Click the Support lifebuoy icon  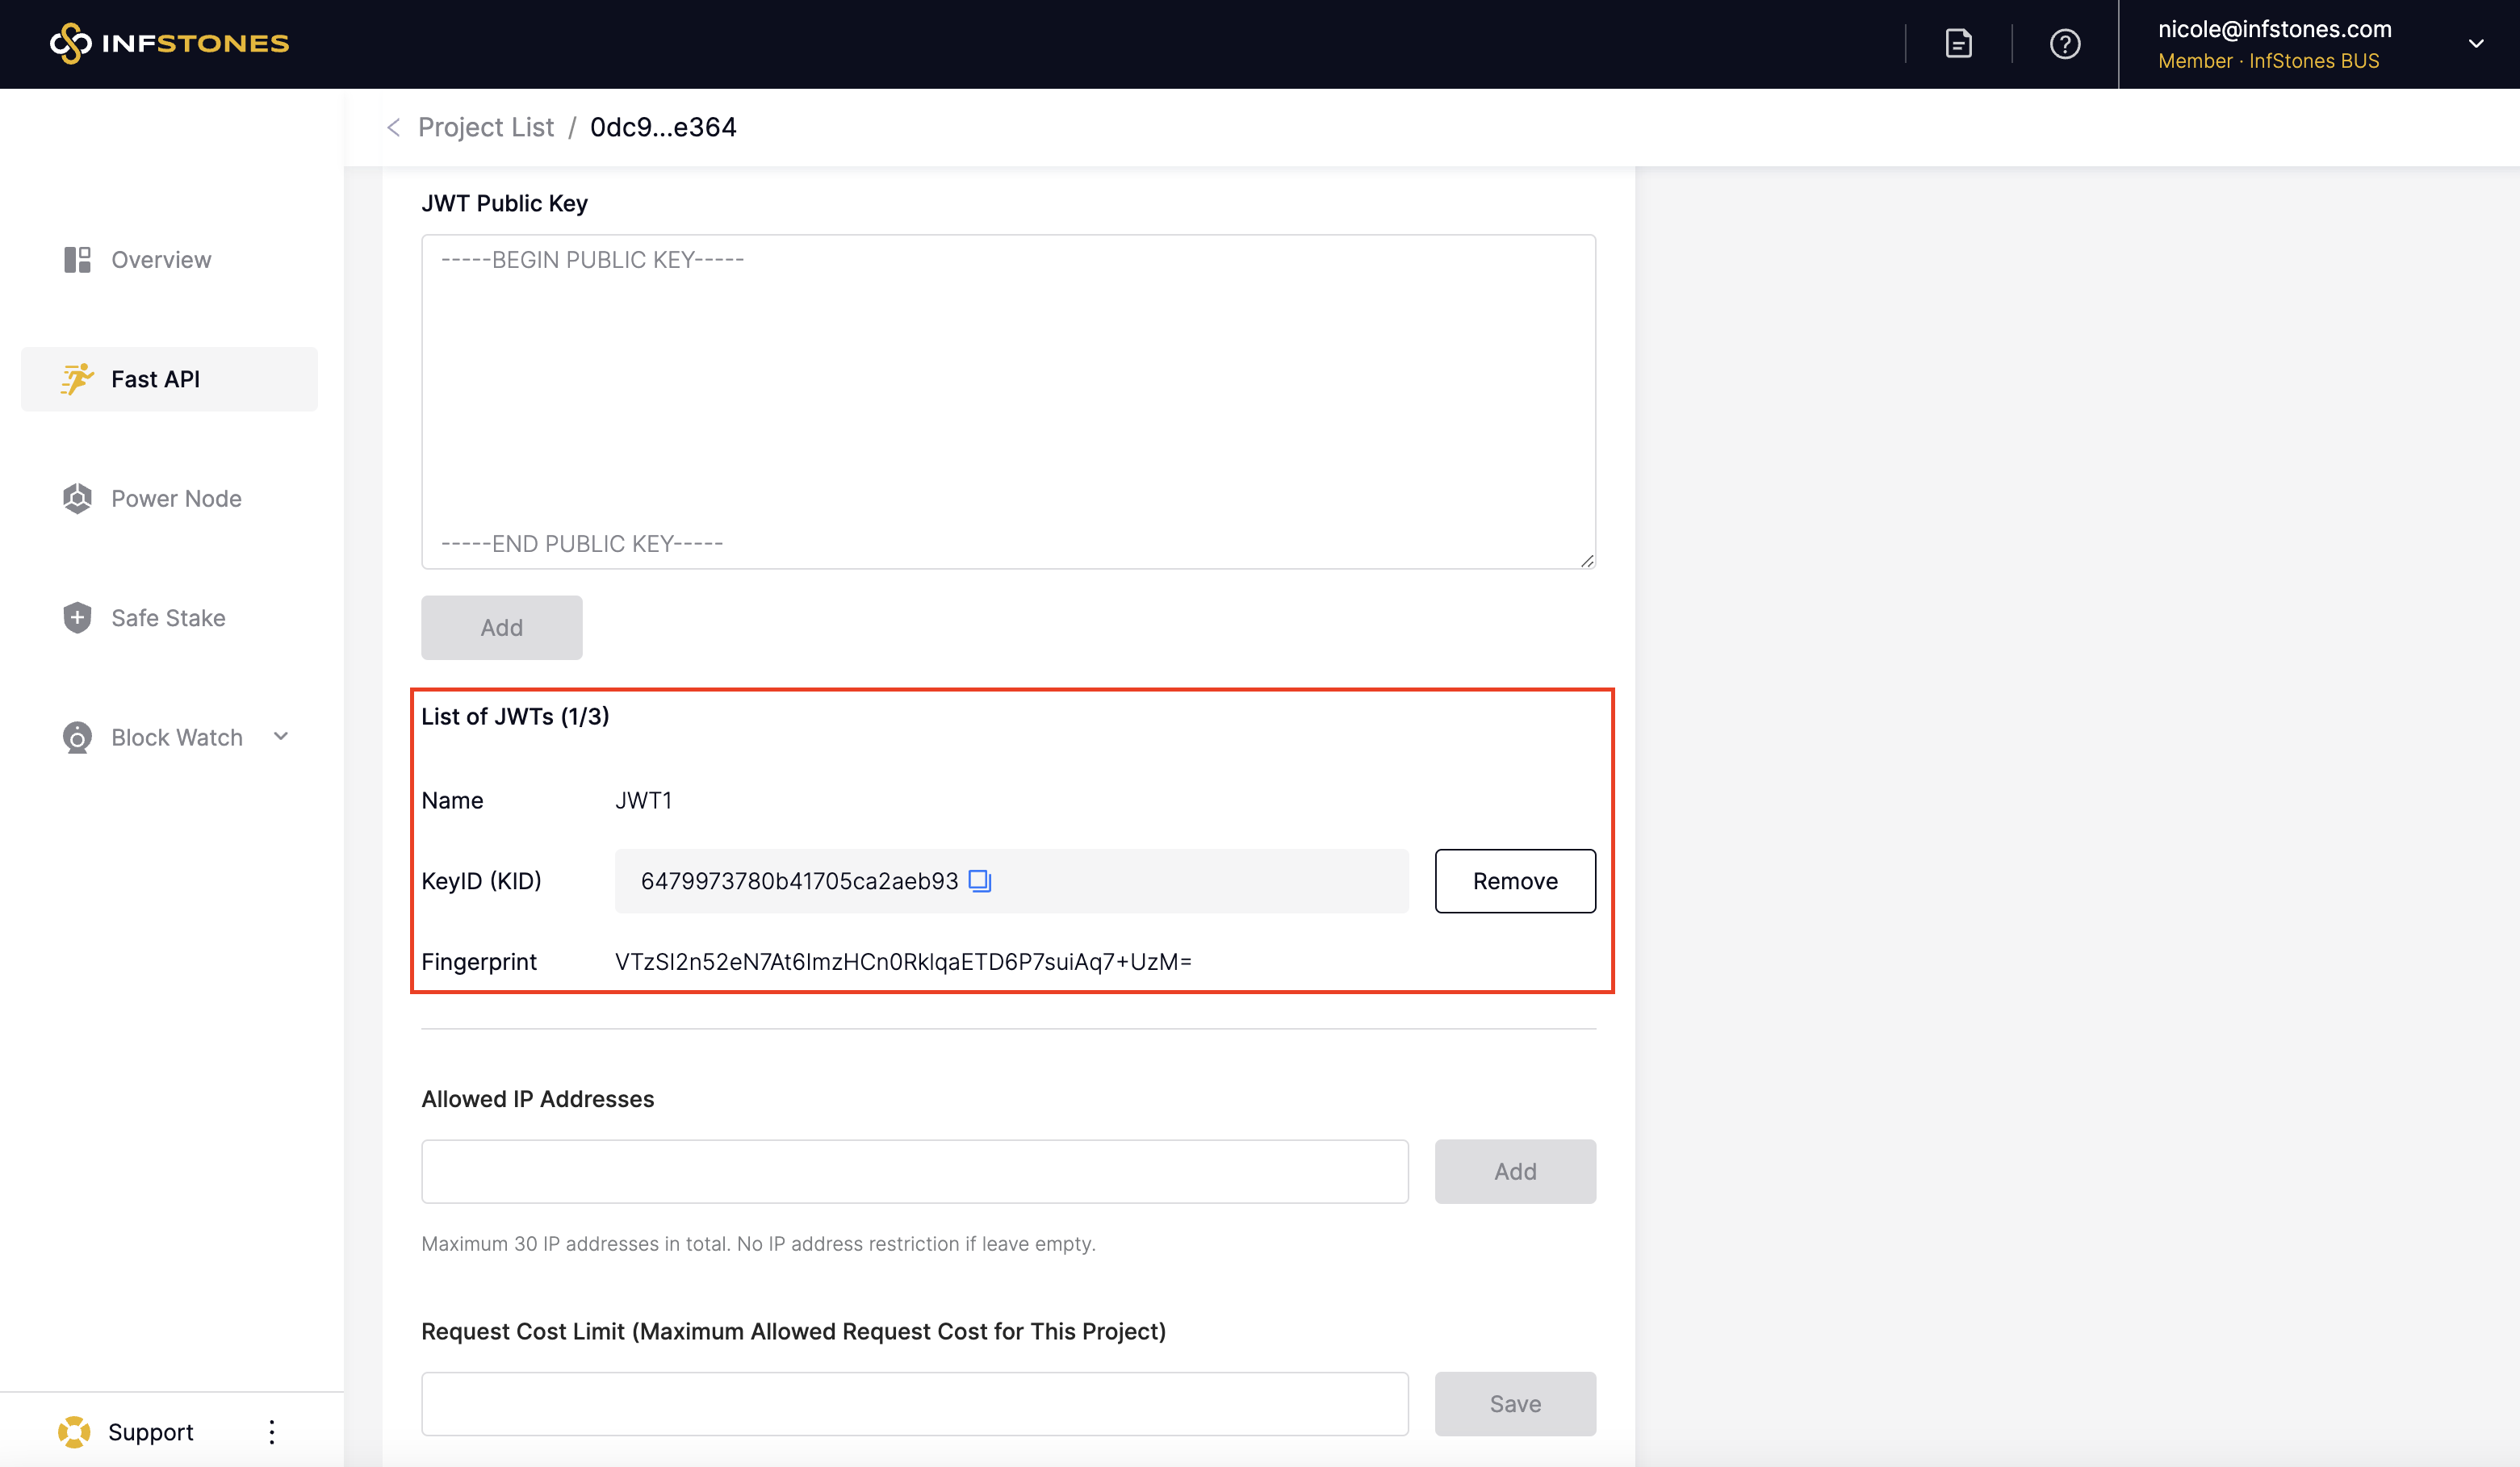click(74, 1431)
